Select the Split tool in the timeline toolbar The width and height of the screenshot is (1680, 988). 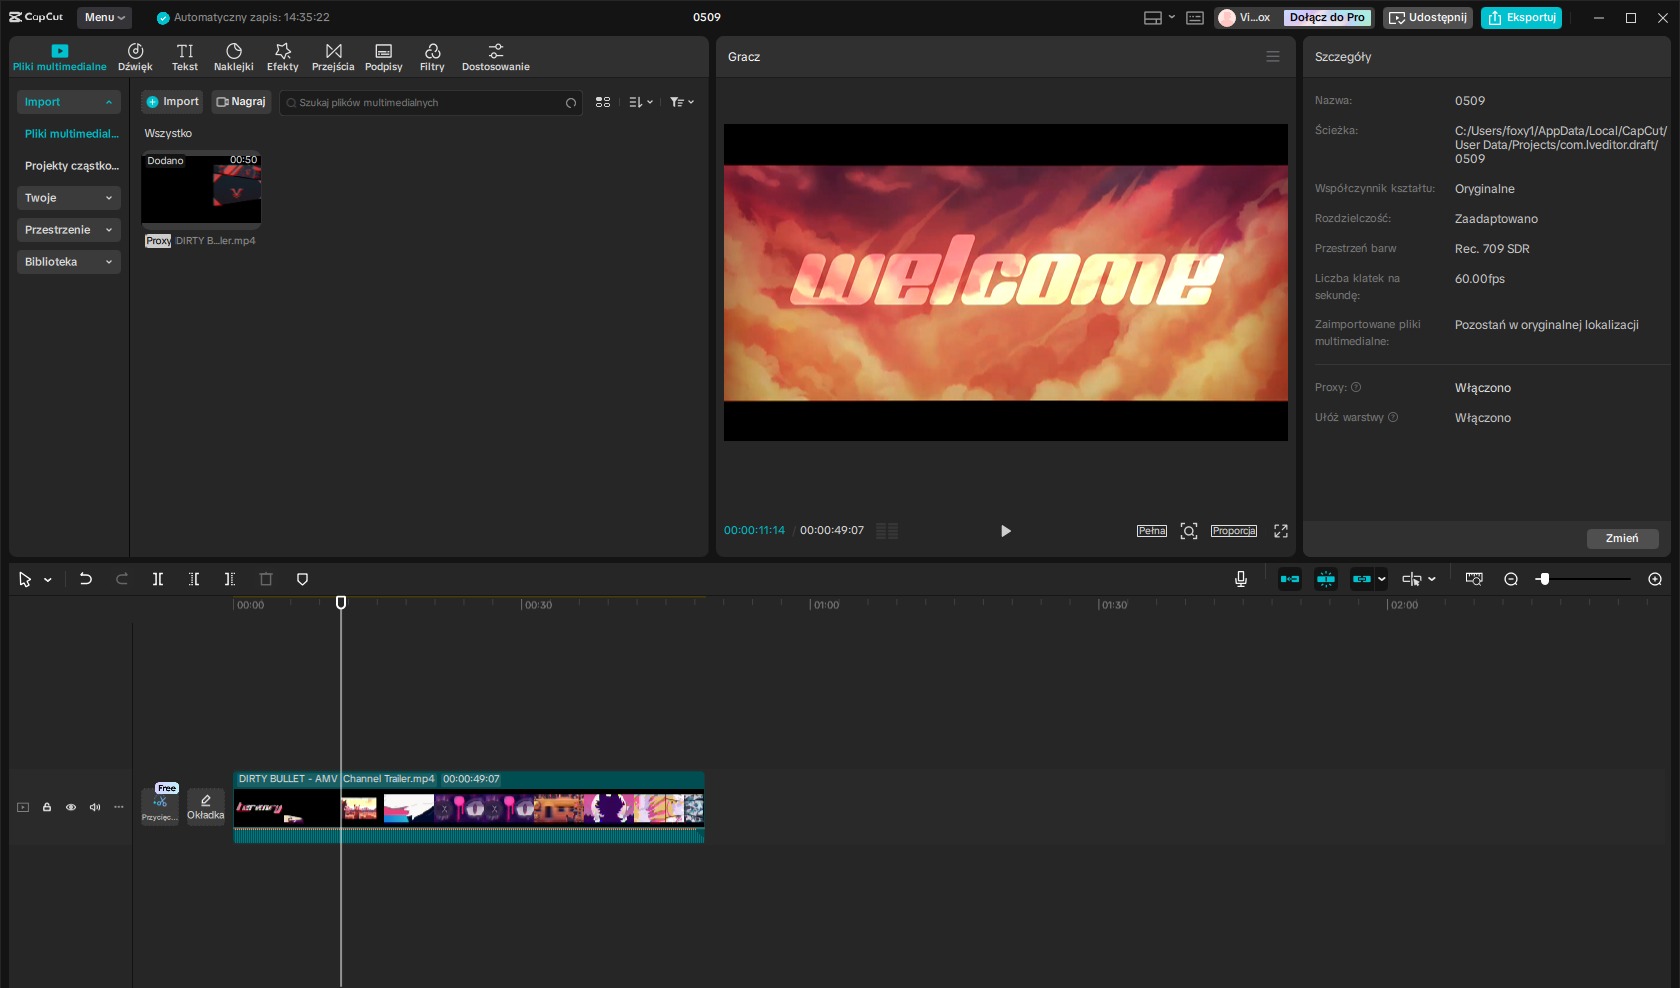[x=158, y=579]
